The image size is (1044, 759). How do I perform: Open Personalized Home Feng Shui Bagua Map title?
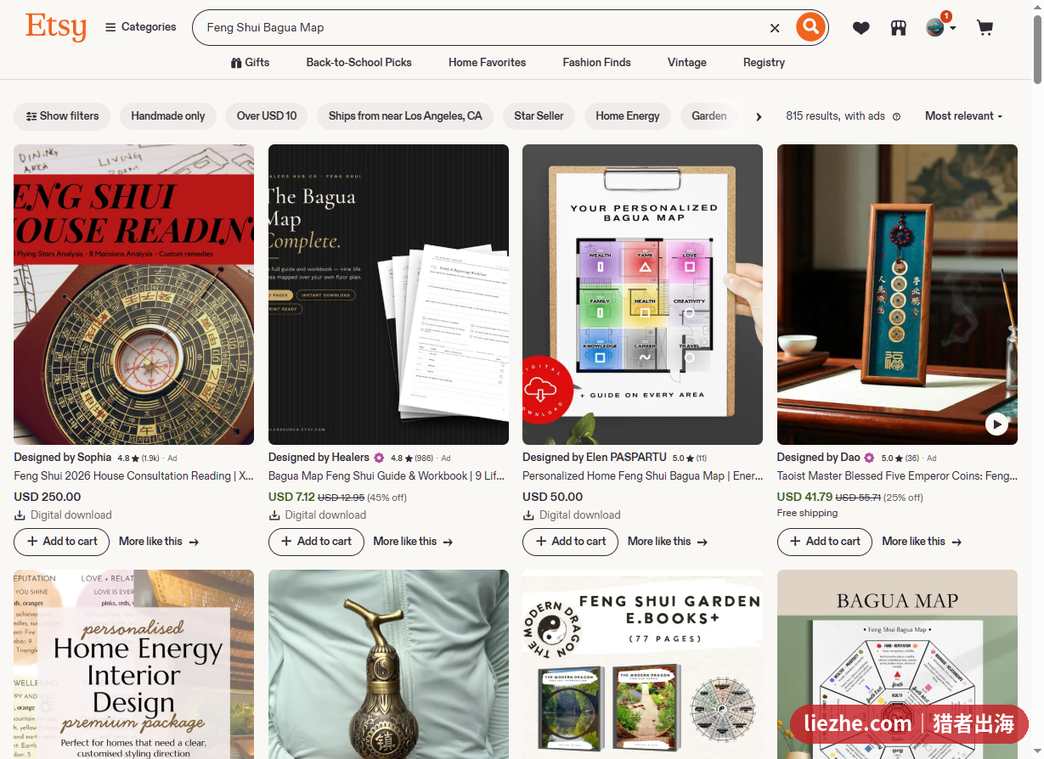[x=643, y=476]
